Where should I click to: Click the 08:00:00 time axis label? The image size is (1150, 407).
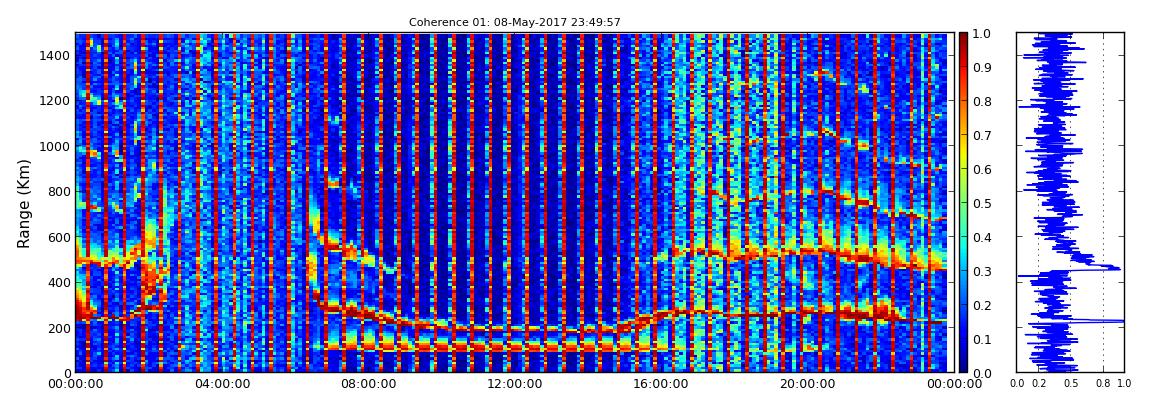click(366, 384)
